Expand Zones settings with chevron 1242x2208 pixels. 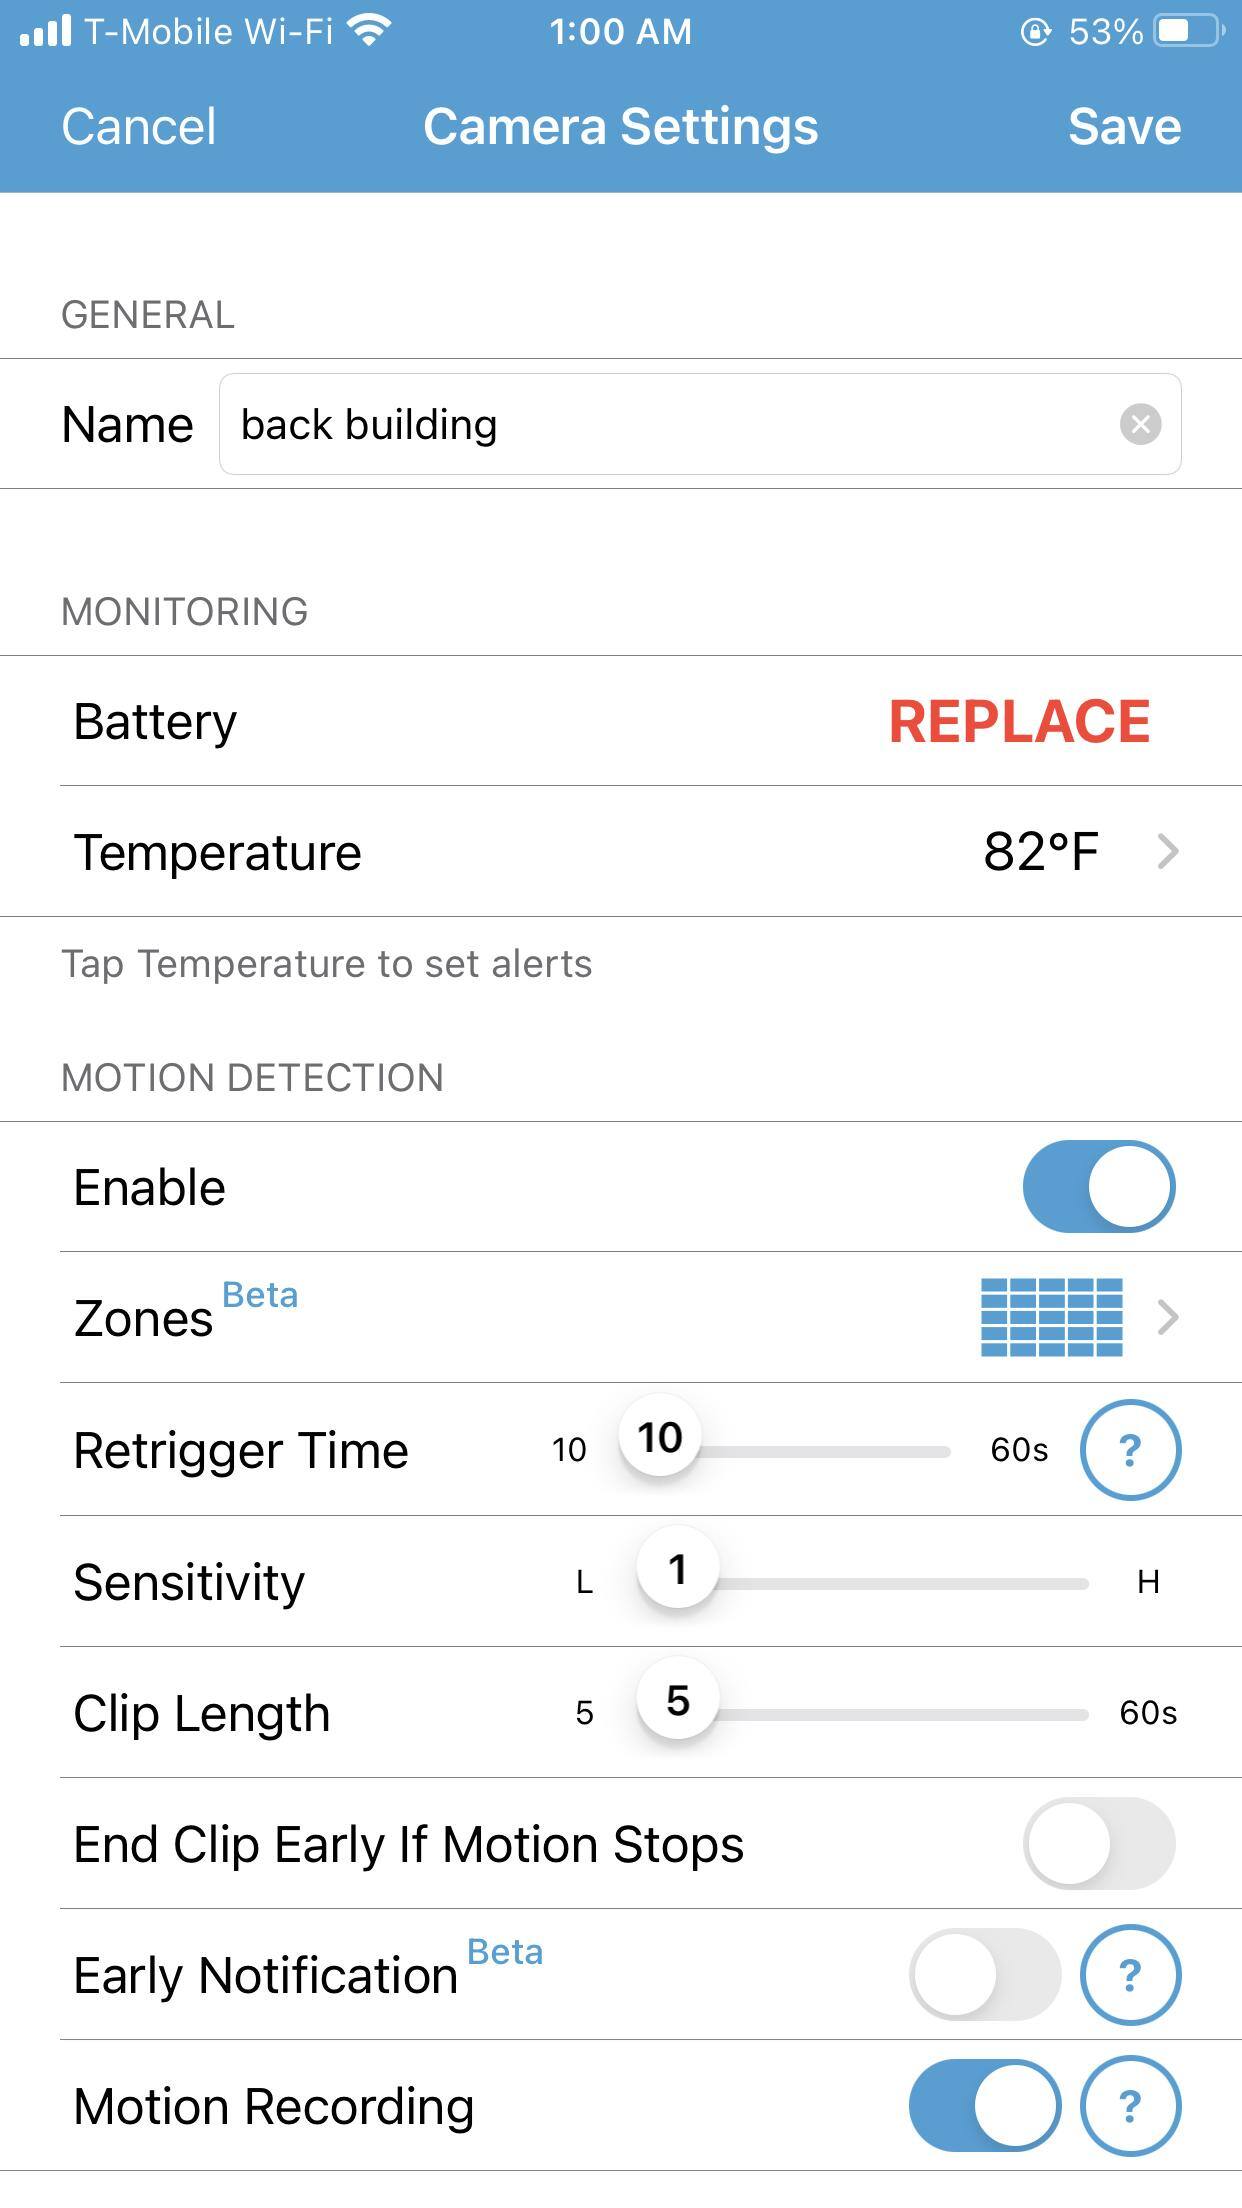tap(1167, 1317)
